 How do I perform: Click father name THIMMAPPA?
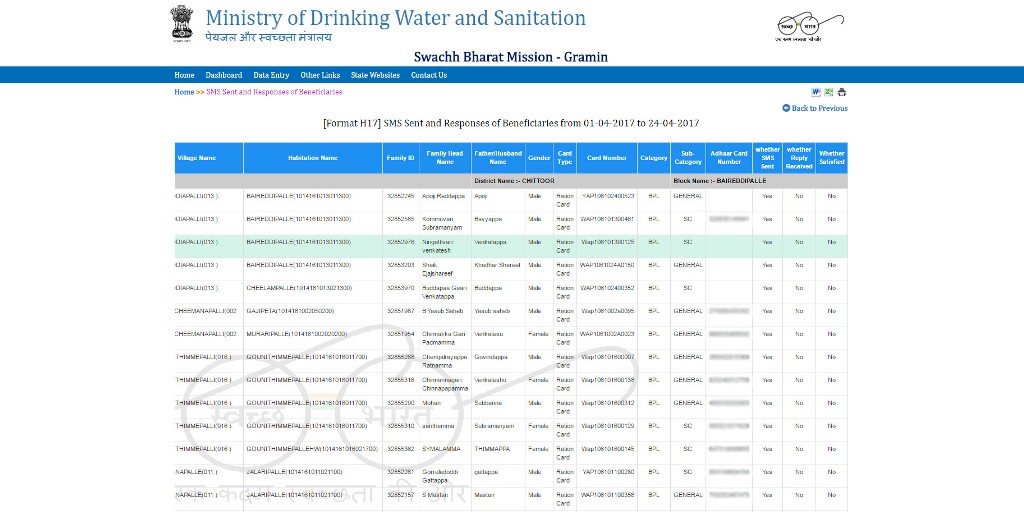490,449
